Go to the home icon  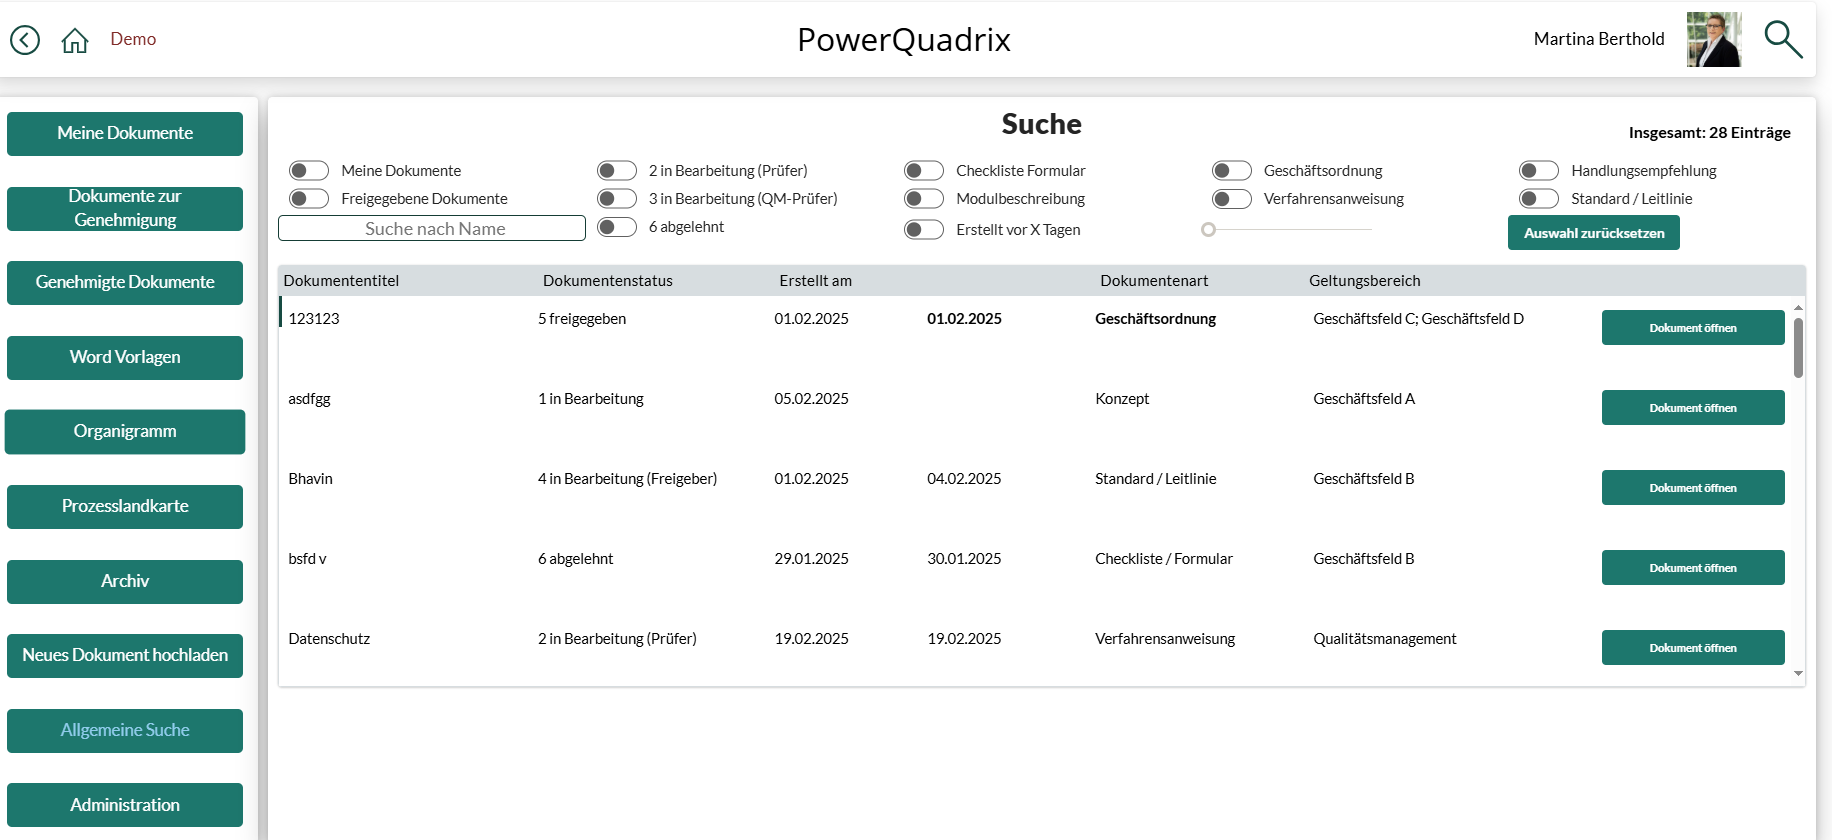click(x=75, y=40)
